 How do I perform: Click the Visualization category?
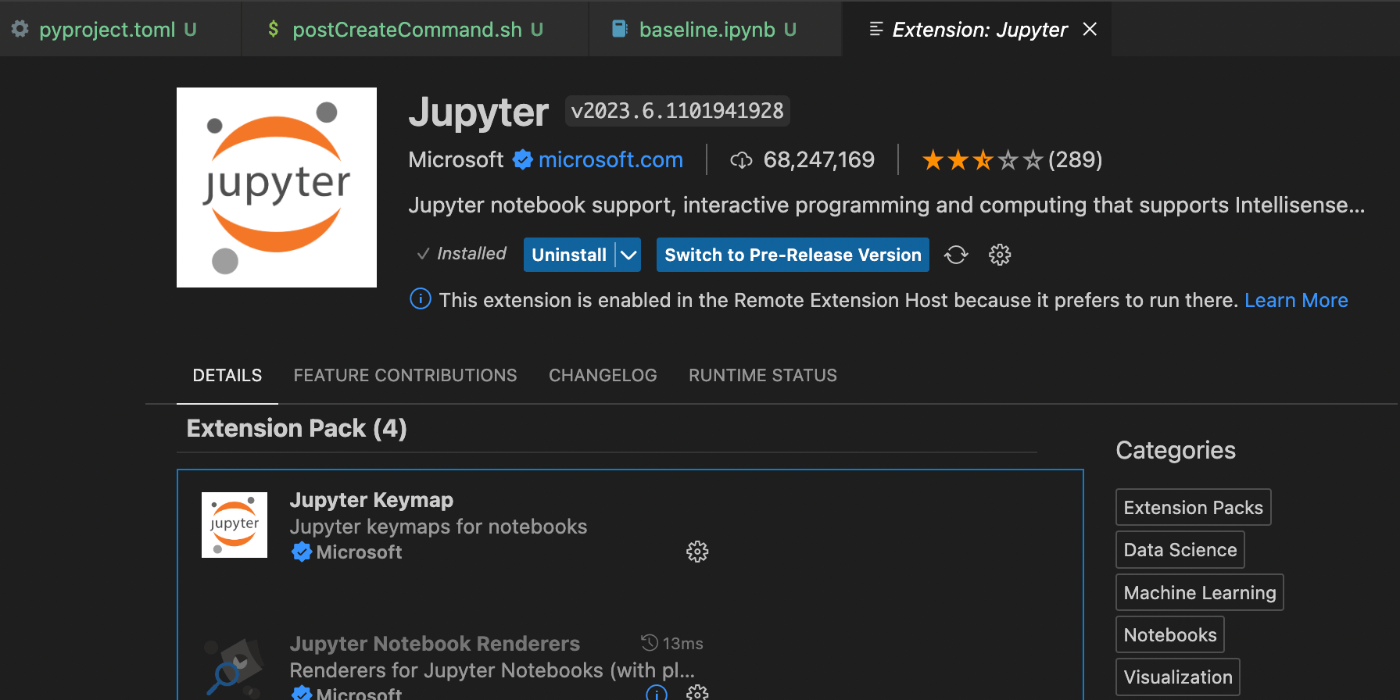tap(1178, 677)
